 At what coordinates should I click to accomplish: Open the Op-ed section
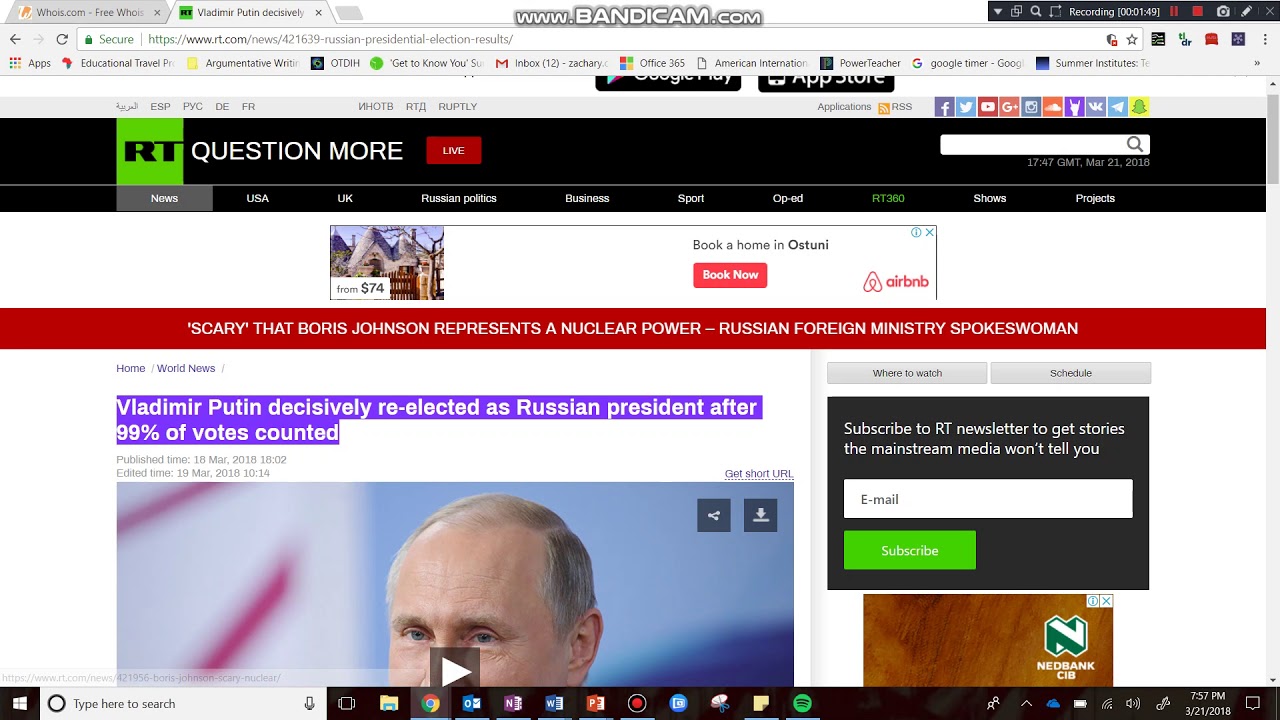coord(788,198)
